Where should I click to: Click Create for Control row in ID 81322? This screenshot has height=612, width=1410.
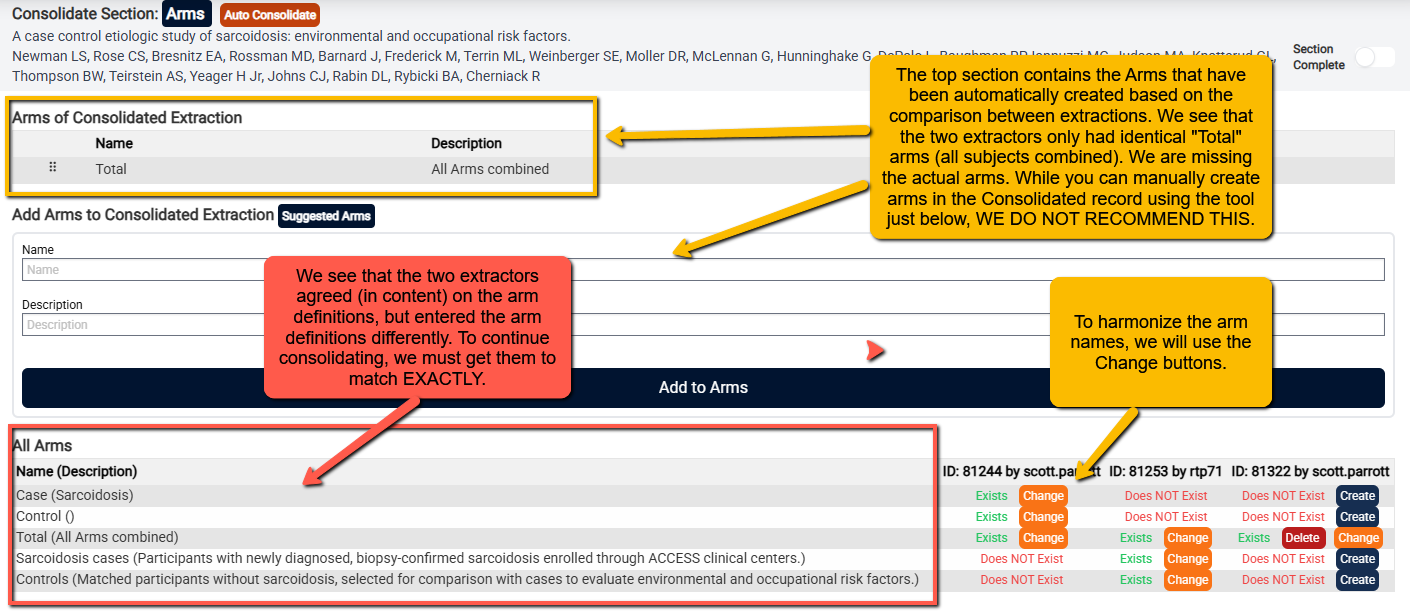[x=1357, y=517]
